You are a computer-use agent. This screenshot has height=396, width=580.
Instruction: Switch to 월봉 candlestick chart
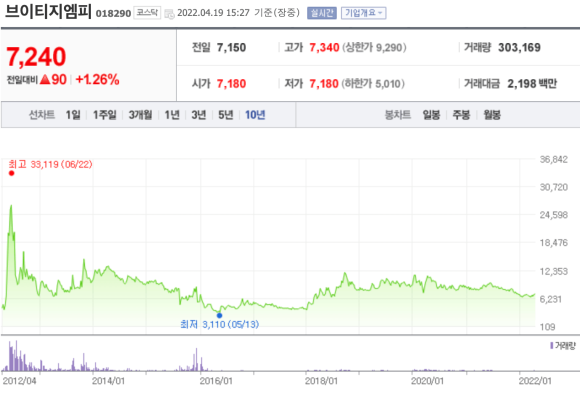492,115
